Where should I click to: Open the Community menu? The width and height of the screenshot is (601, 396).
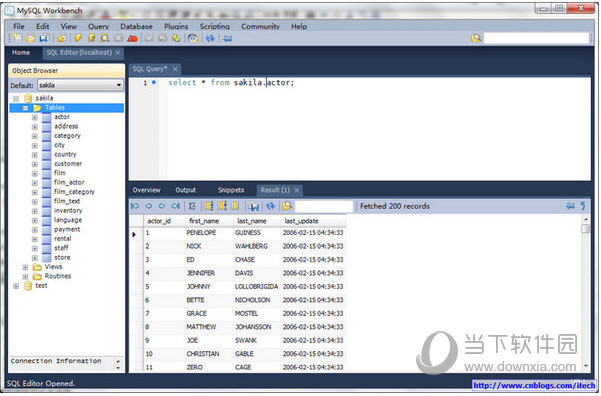click(x=260, y=26)
